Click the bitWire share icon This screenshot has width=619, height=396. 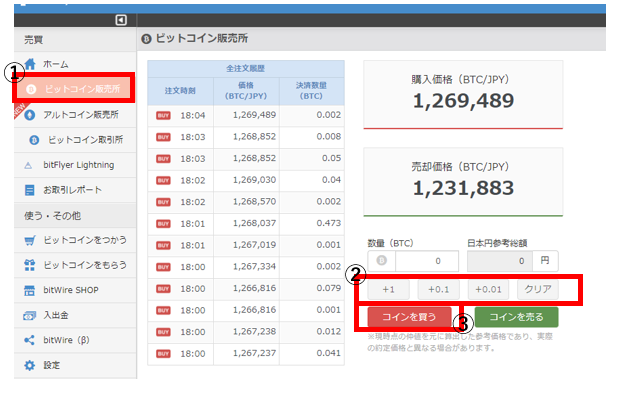pyautogui.click(x=30, y=340)
